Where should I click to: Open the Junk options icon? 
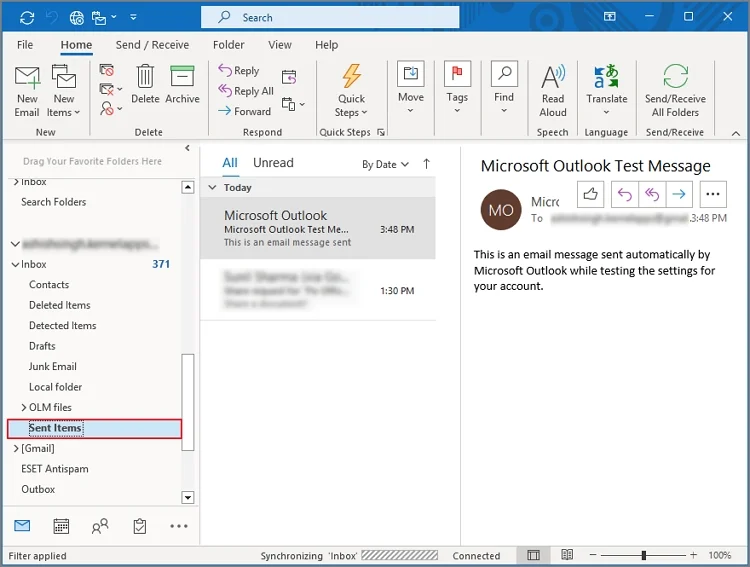(110, 109)
